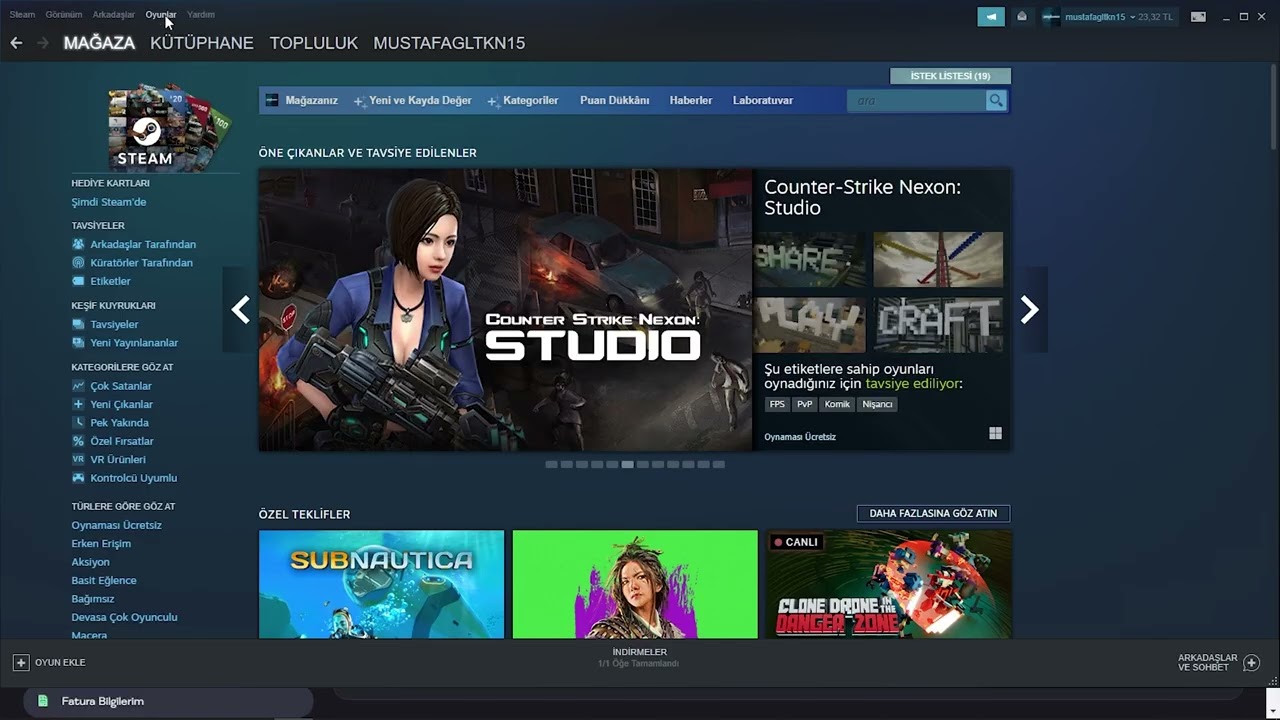1280x720 pixels.
Task: Click the Big Picture mode icon
Action: (x=1198, y=17)
